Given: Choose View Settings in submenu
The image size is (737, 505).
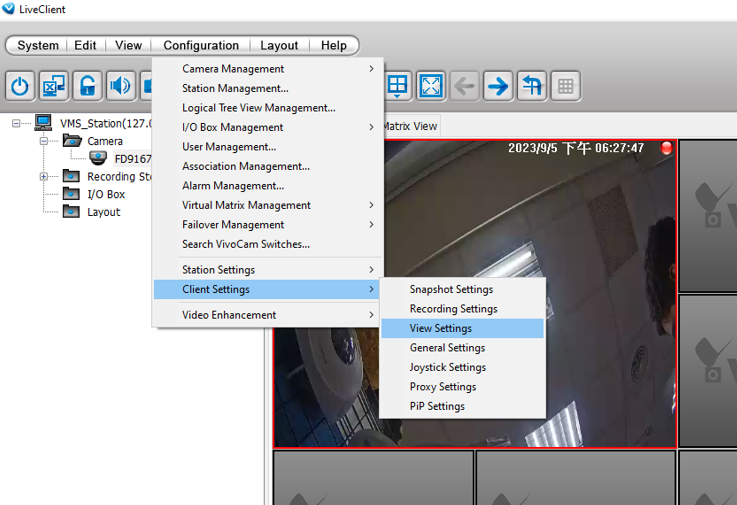Looking at the screenshot, I should 463,328.
